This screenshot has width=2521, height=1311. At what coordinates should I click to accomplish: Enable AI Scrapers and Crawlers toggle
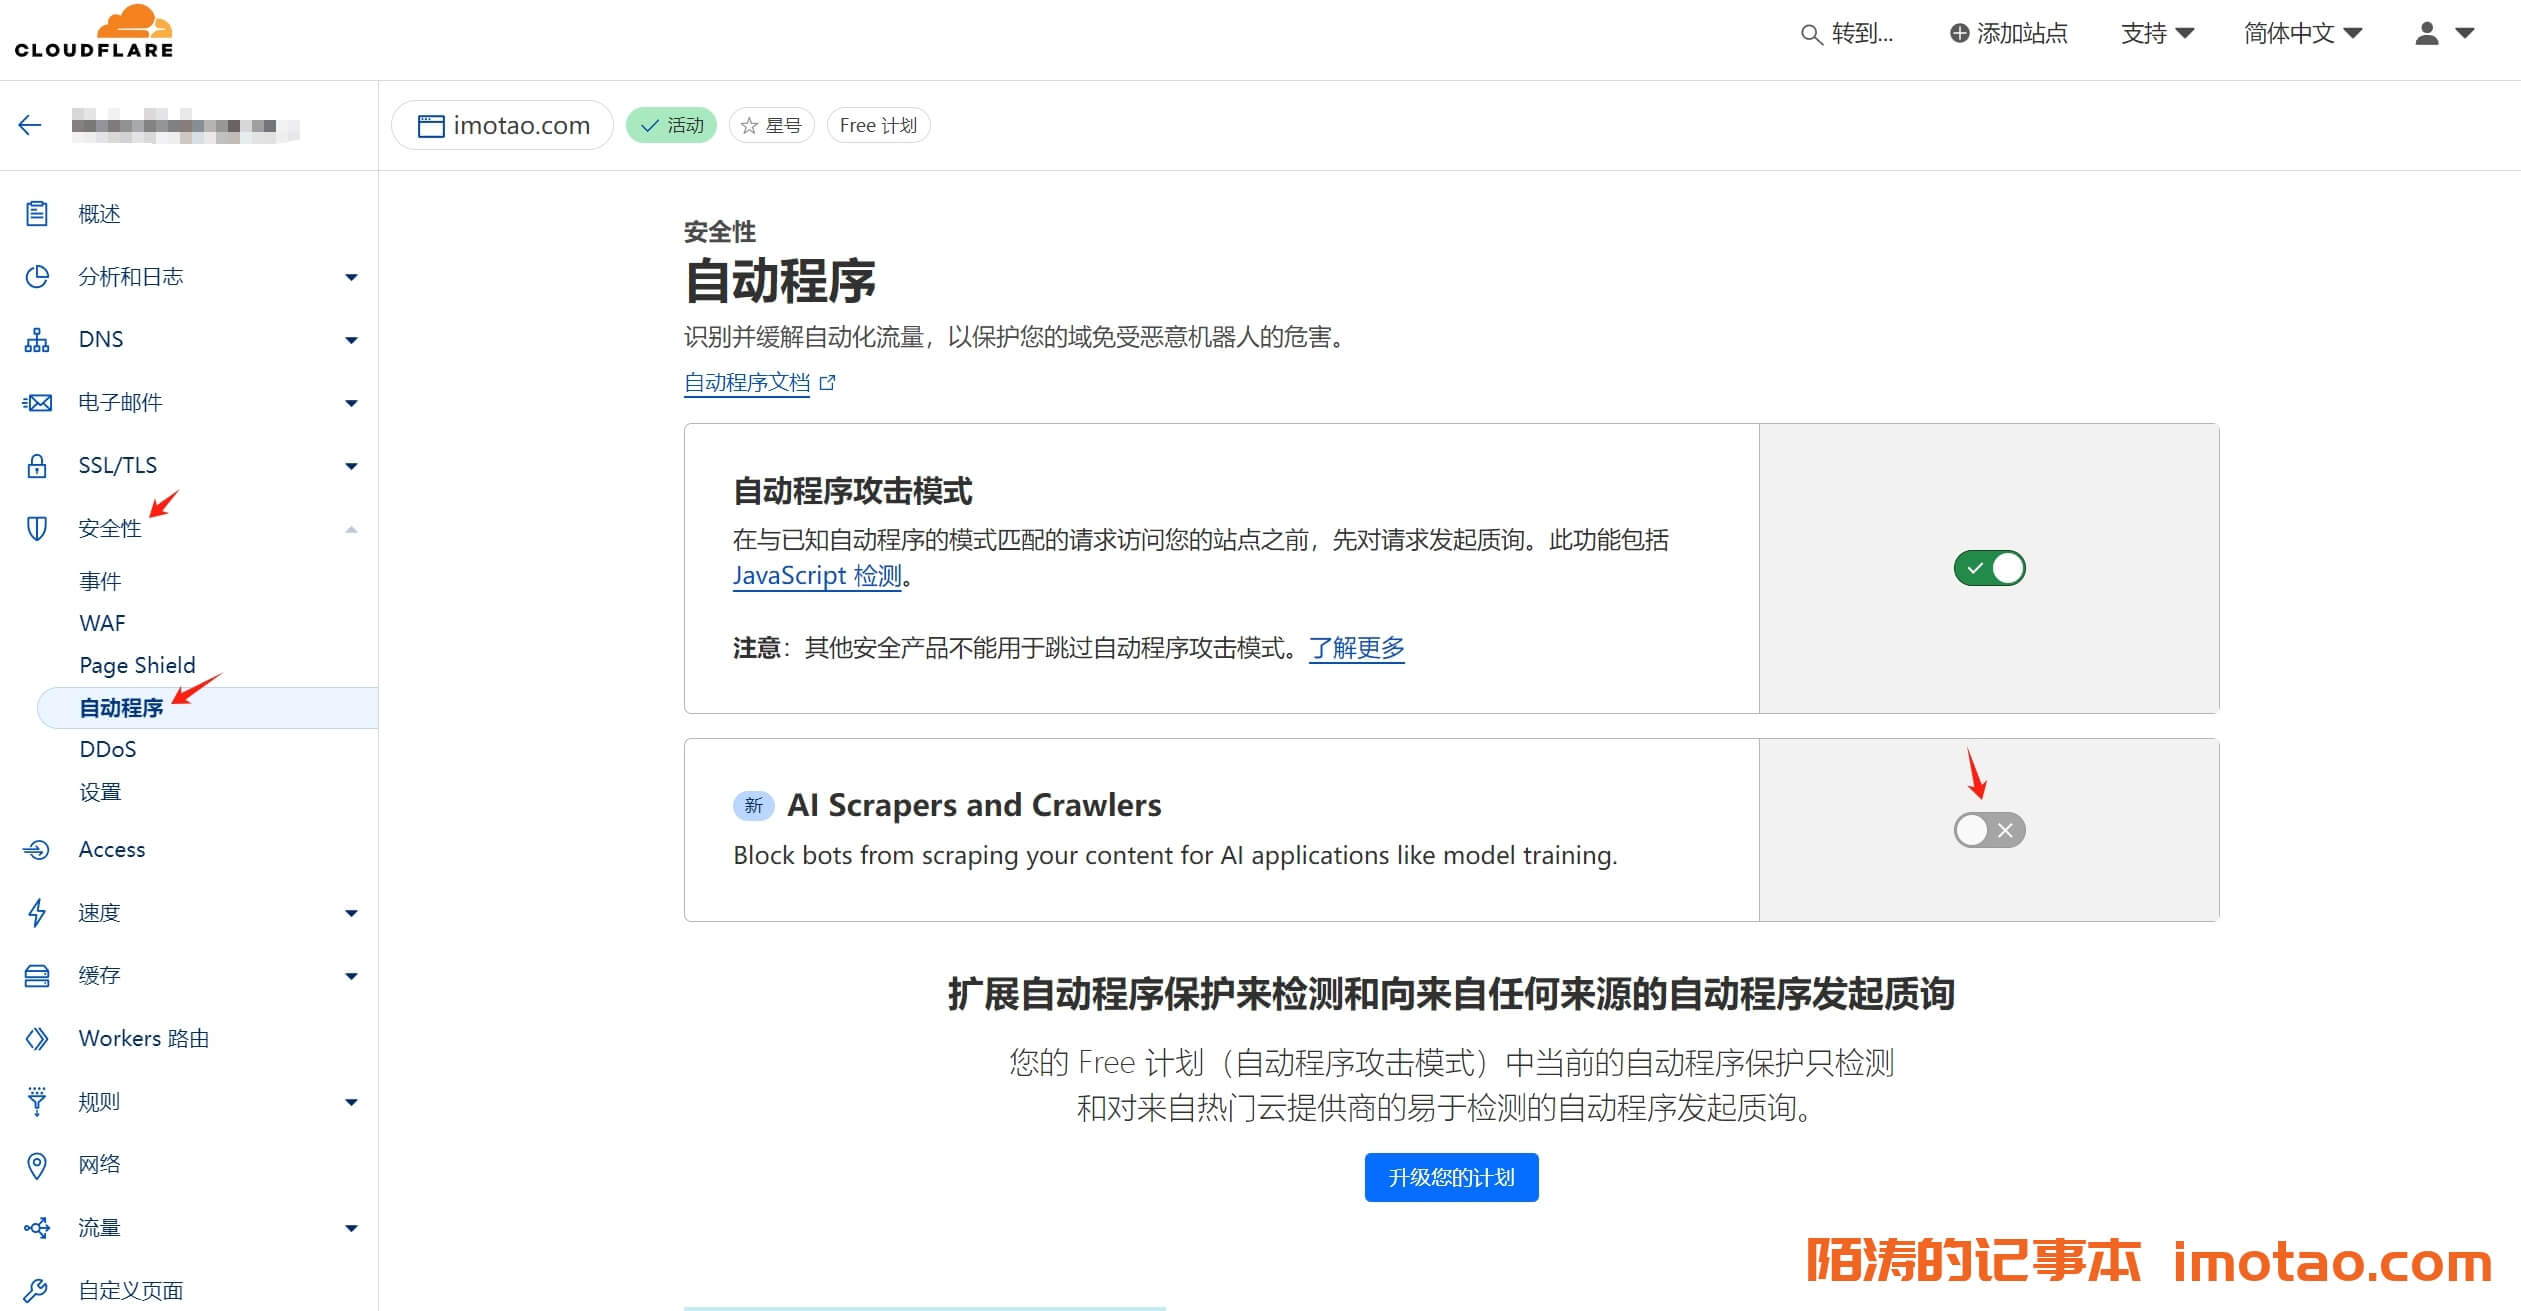point(1989,830)
